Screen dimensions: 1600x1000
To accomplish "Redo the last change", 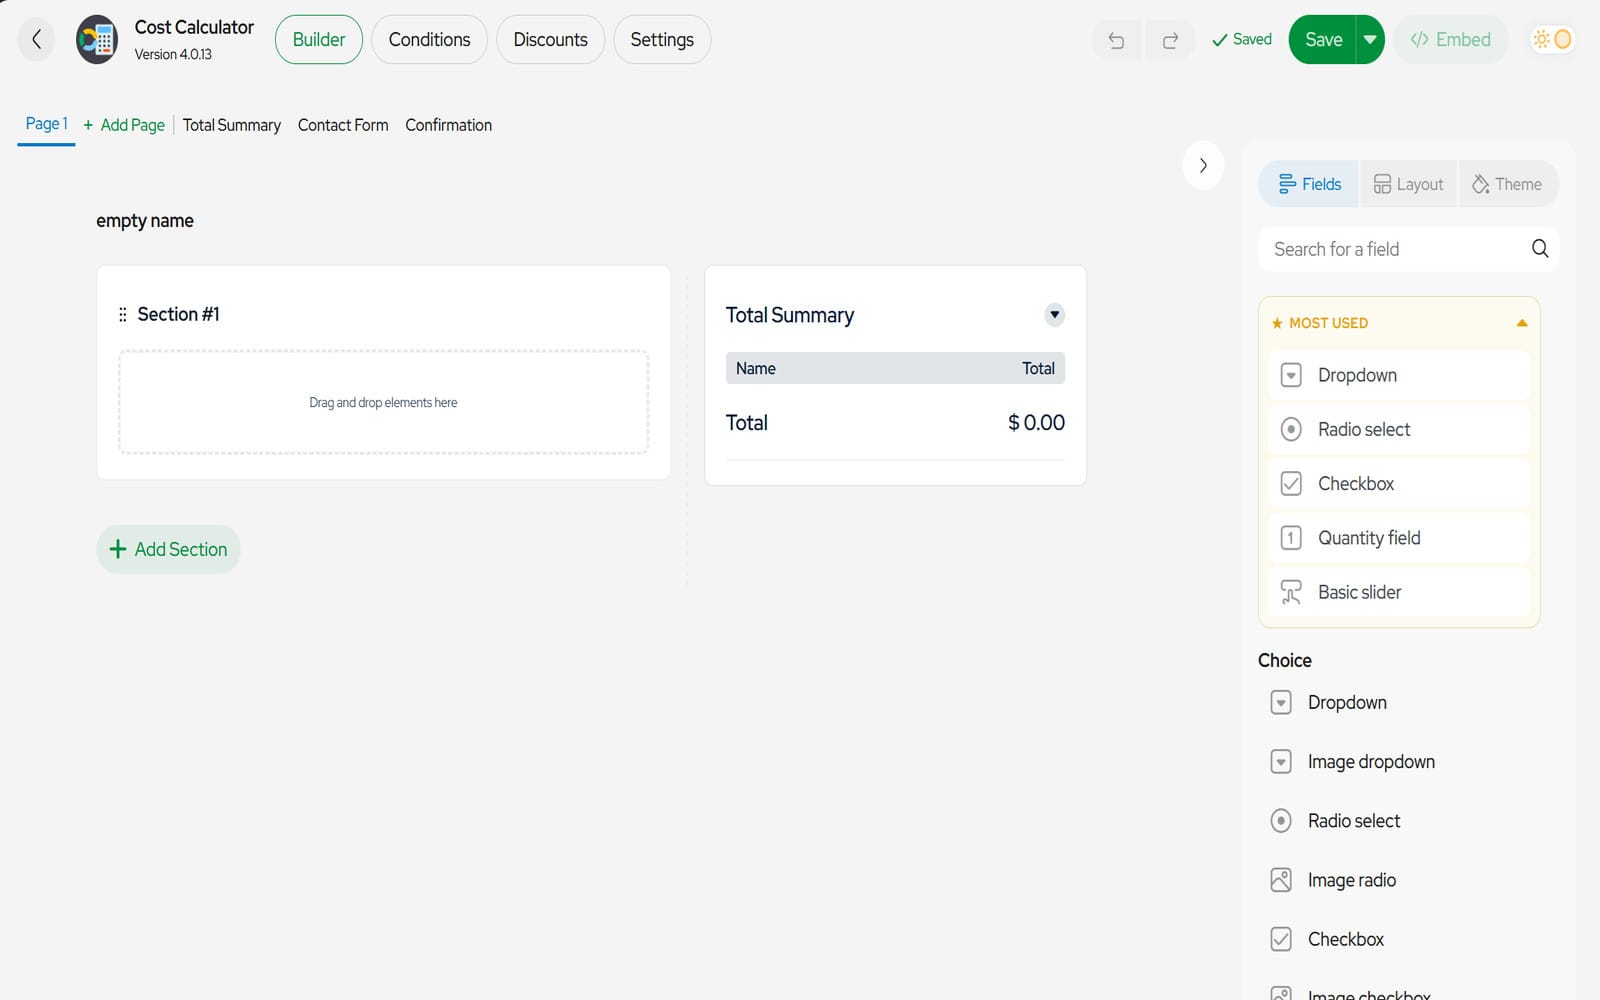I will pos(1170,40).
